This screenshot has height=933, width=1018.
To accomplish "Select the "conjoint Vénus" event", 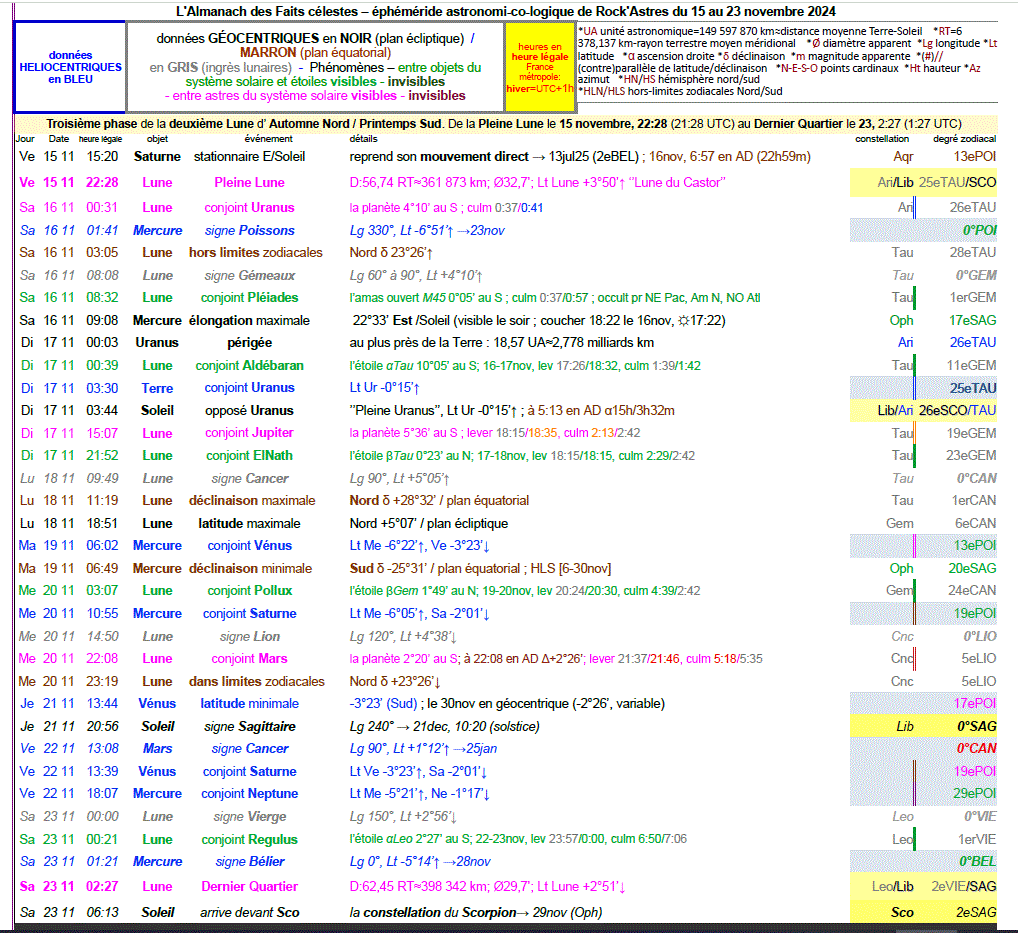I will [x=249, y=546].
